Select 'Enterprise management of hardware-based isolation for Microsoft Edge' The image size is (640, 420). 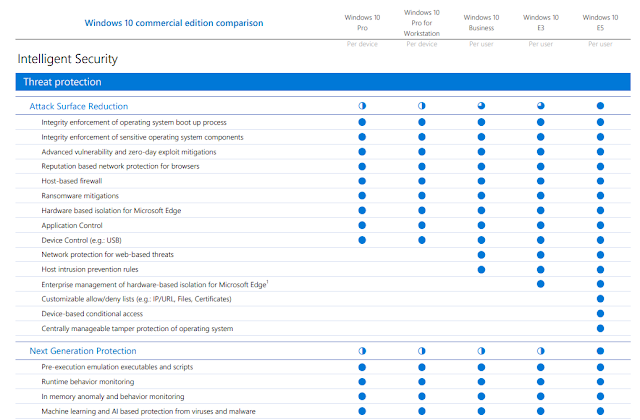coord(155,284)
